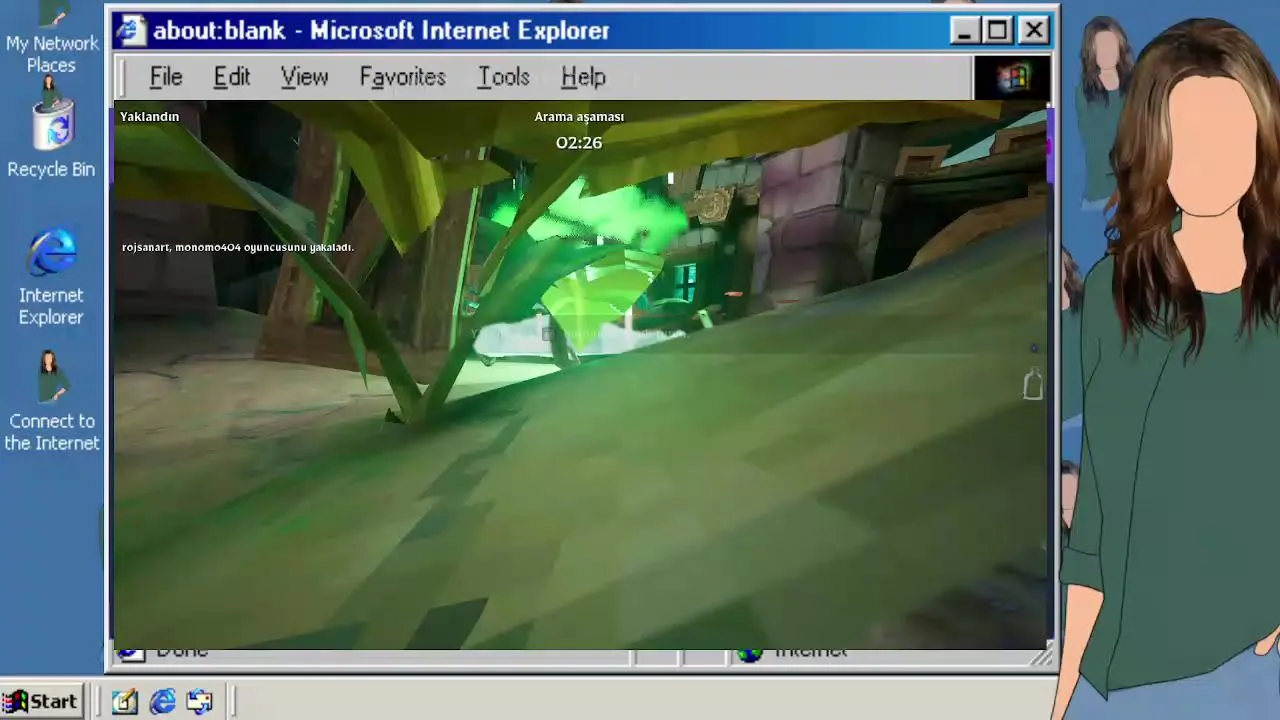Open the Favorites menu
The width and height of the screenshot is (1280, 720).
pos(402,77)
